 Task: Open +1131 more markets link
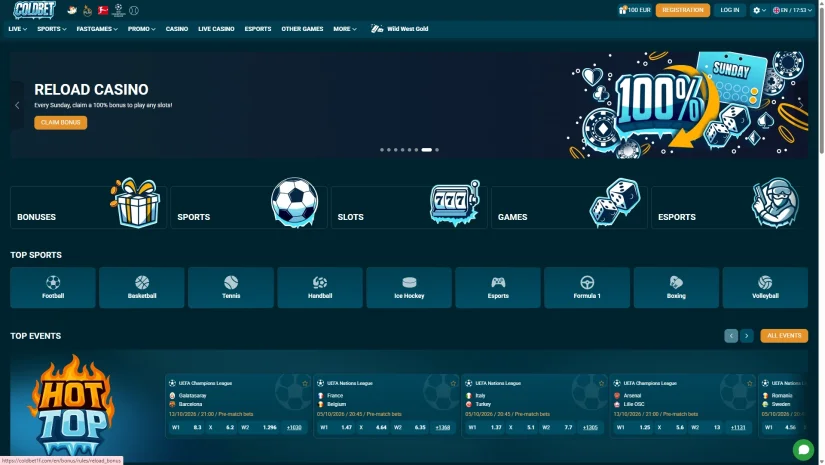click(738, 428)
